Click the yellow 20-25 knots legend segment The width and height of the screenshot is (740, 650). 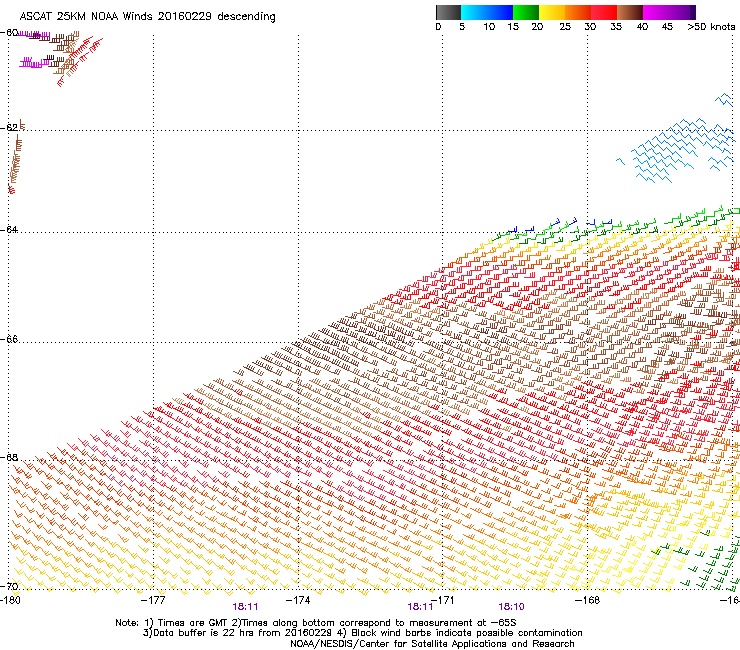(x=552, y=12)
